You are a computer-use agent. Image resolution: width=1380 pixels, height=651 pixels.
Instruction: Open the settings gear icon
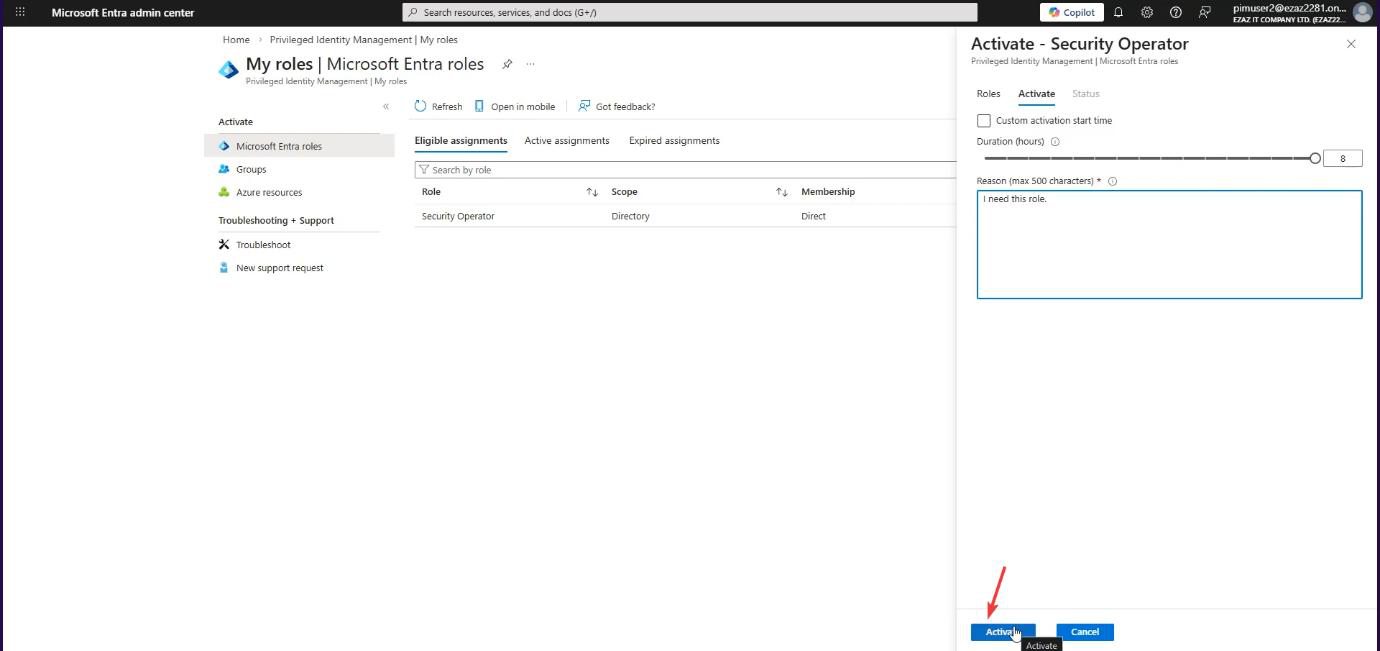1147,12
